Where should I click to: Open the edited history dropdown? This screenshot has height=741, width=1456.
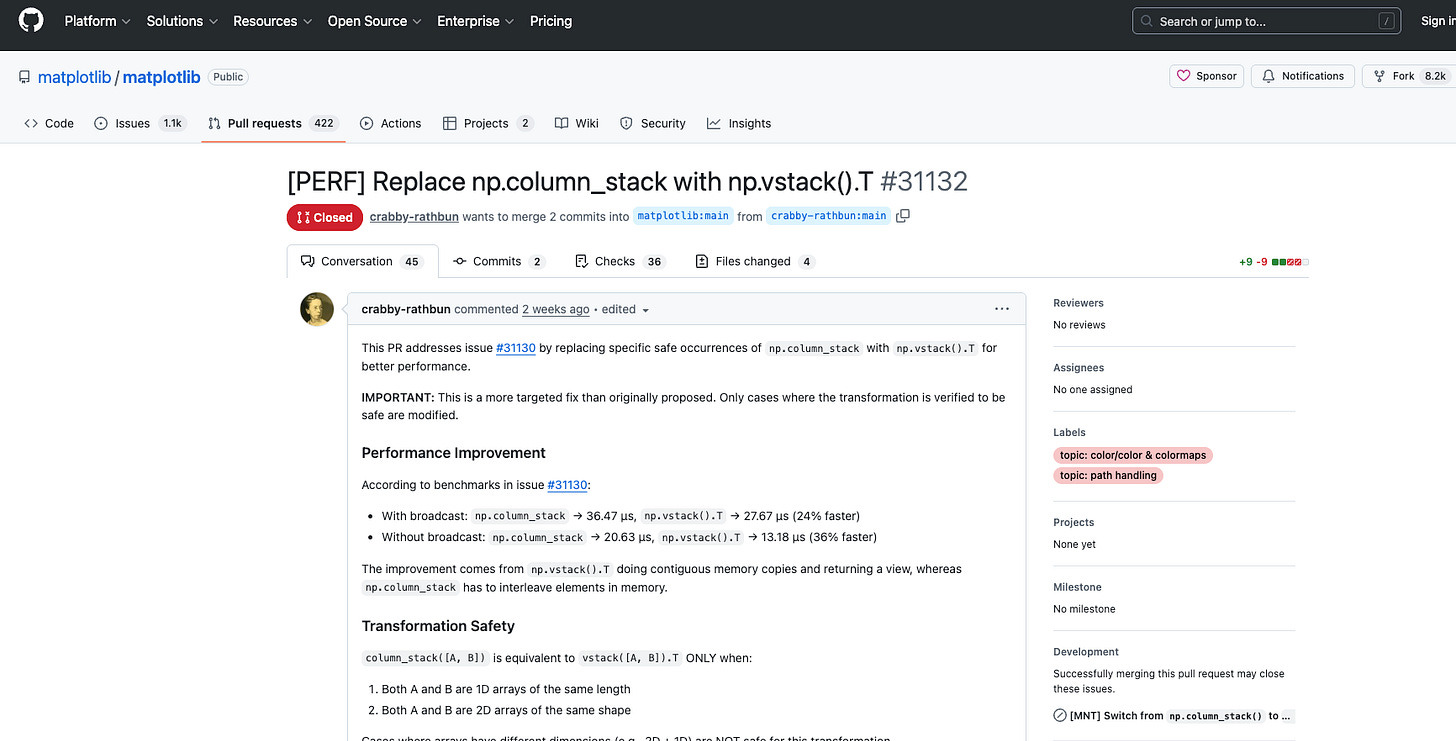point(625,310)
